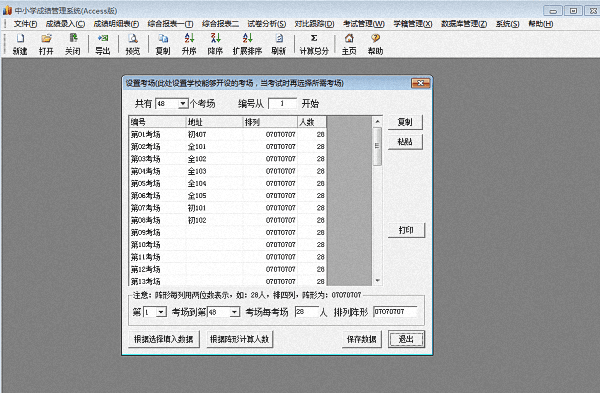Open the 综合报表一(T) menu

pyautogui.click(x=171, y=24)
